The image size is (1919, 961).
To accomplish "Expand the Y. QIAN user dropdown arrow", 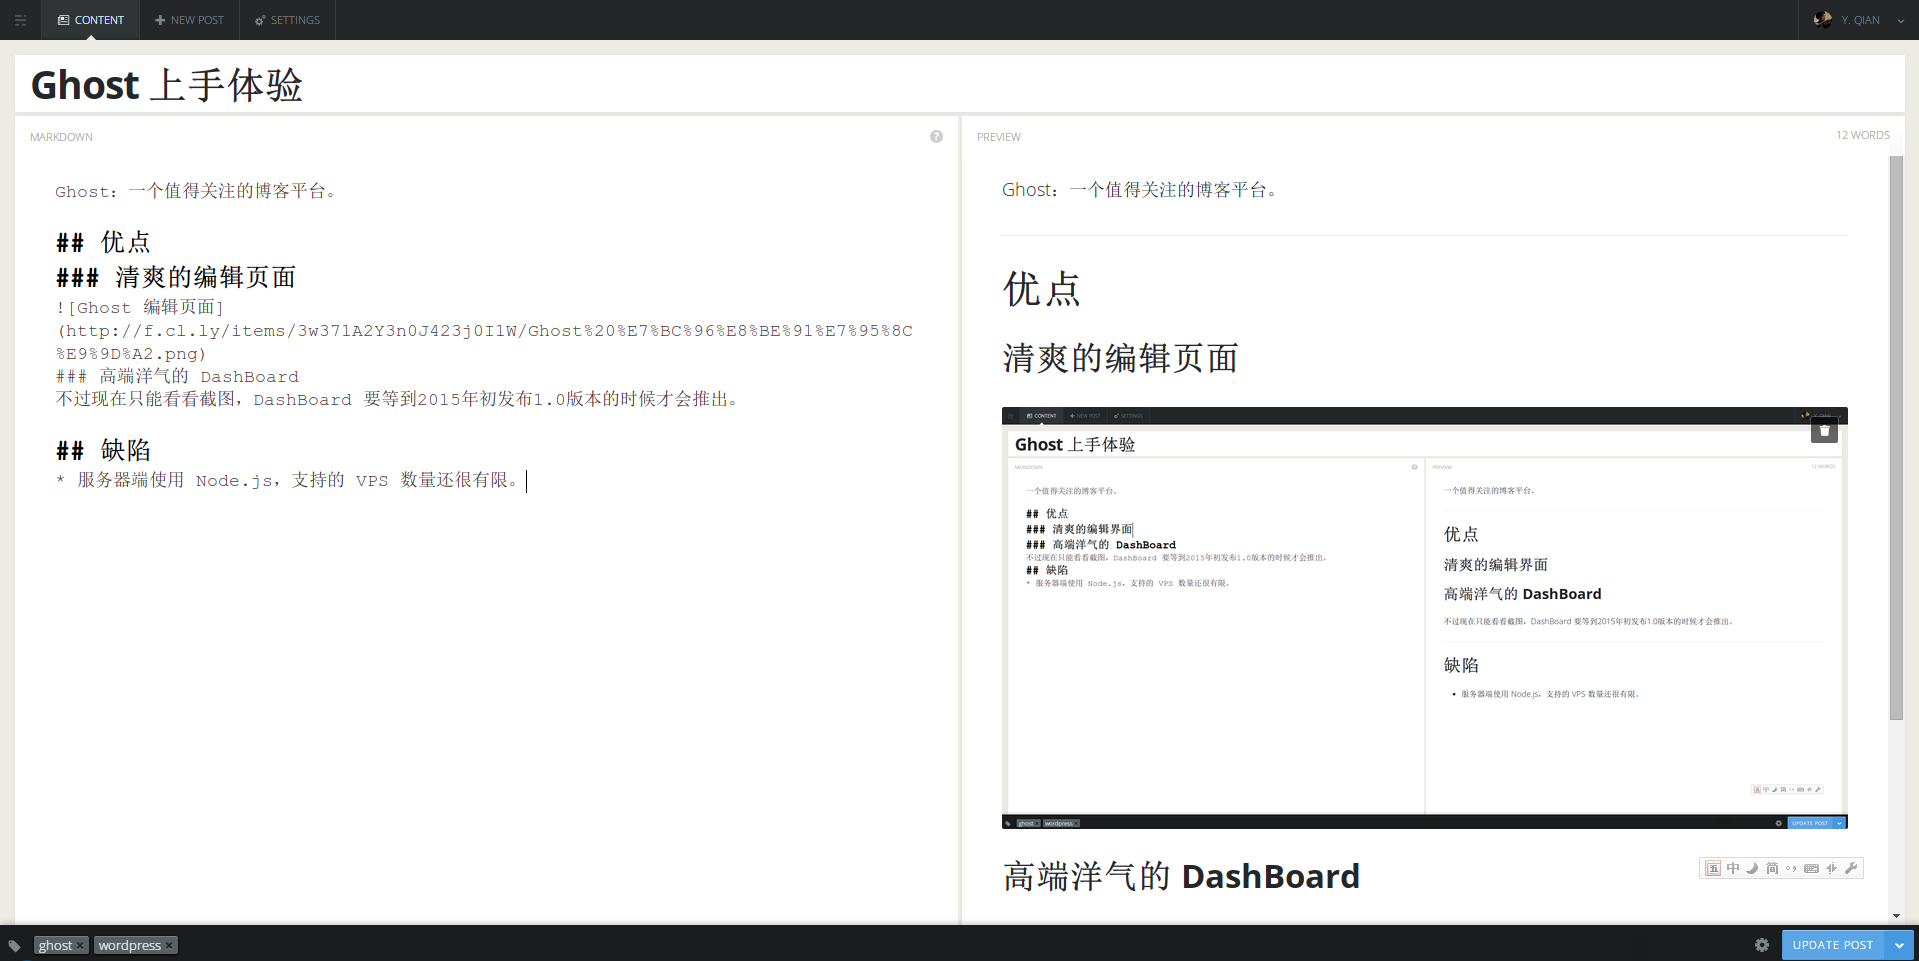I will click(x=1900, y=21).
